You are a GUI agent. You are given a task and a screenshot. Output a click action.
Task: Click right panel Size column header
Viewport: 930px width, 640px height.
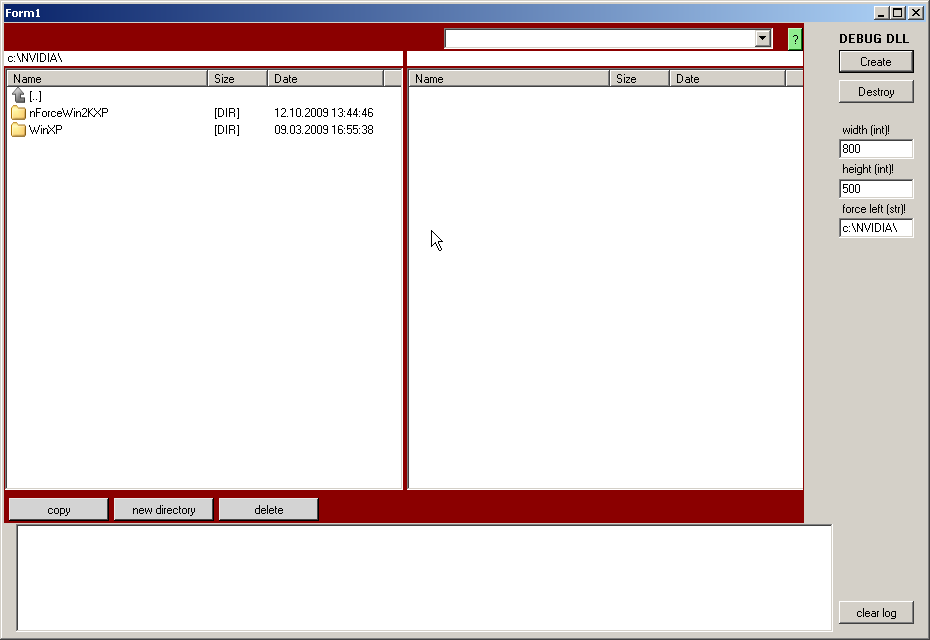click(x=639, y=79)
